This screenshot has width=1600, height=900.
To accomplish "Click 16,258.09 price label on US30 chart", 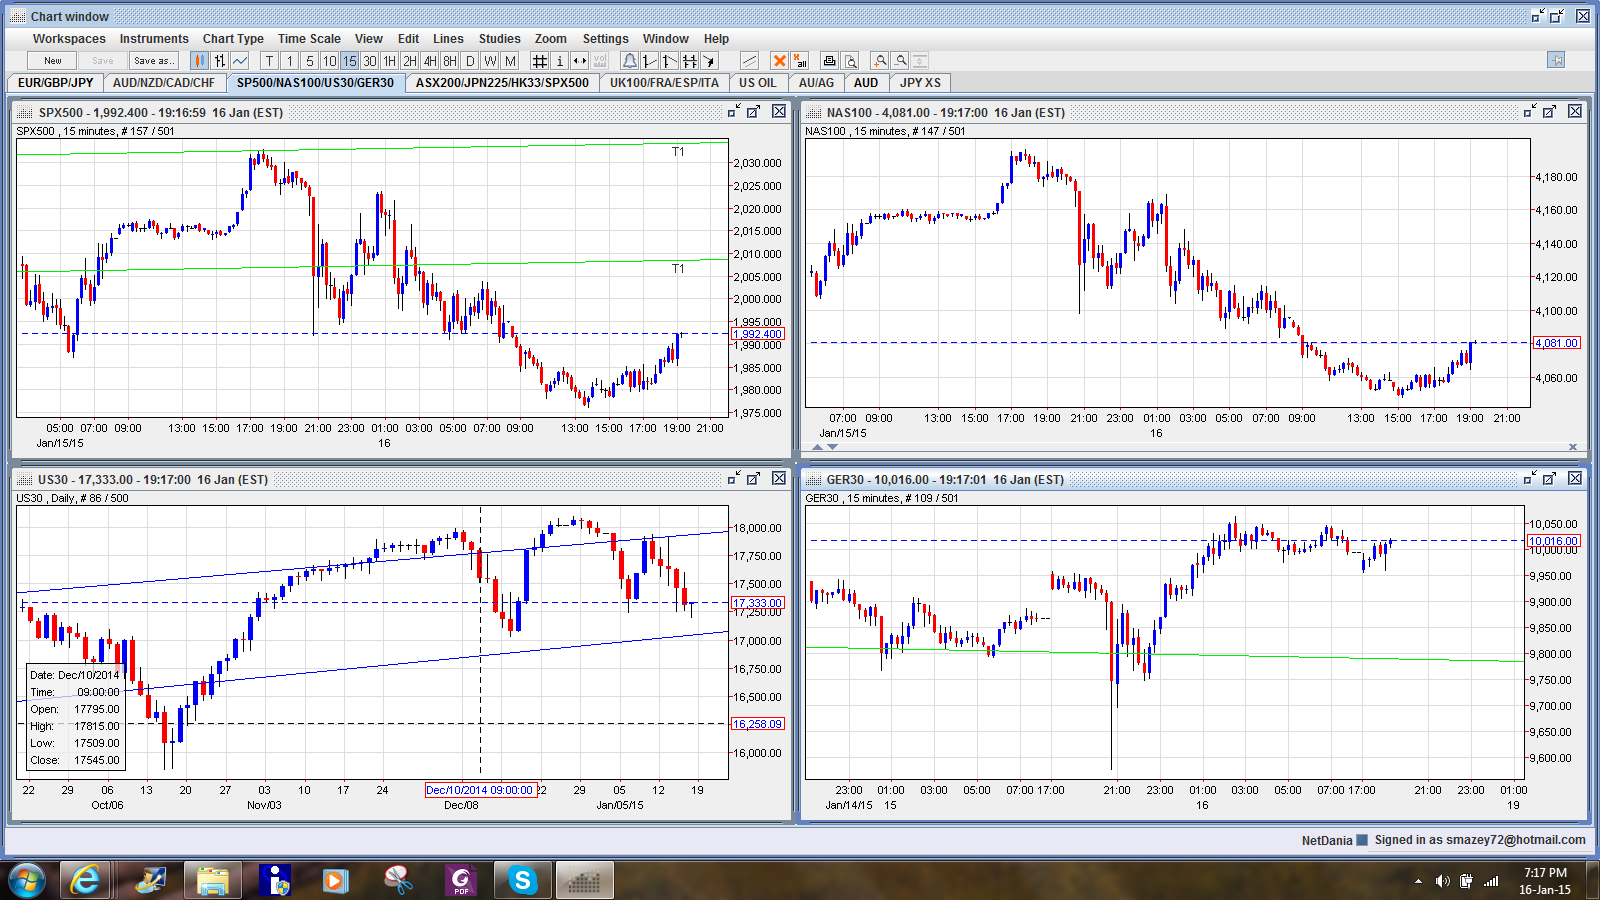I will coord(758,724).
